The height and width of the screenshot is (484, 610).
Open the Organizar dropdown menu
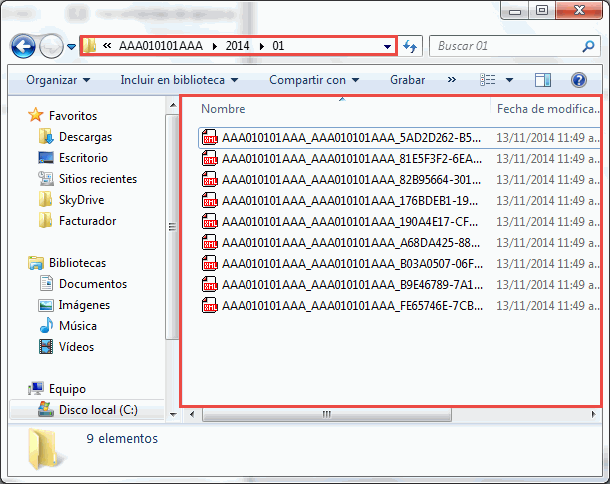click(58, 80)
